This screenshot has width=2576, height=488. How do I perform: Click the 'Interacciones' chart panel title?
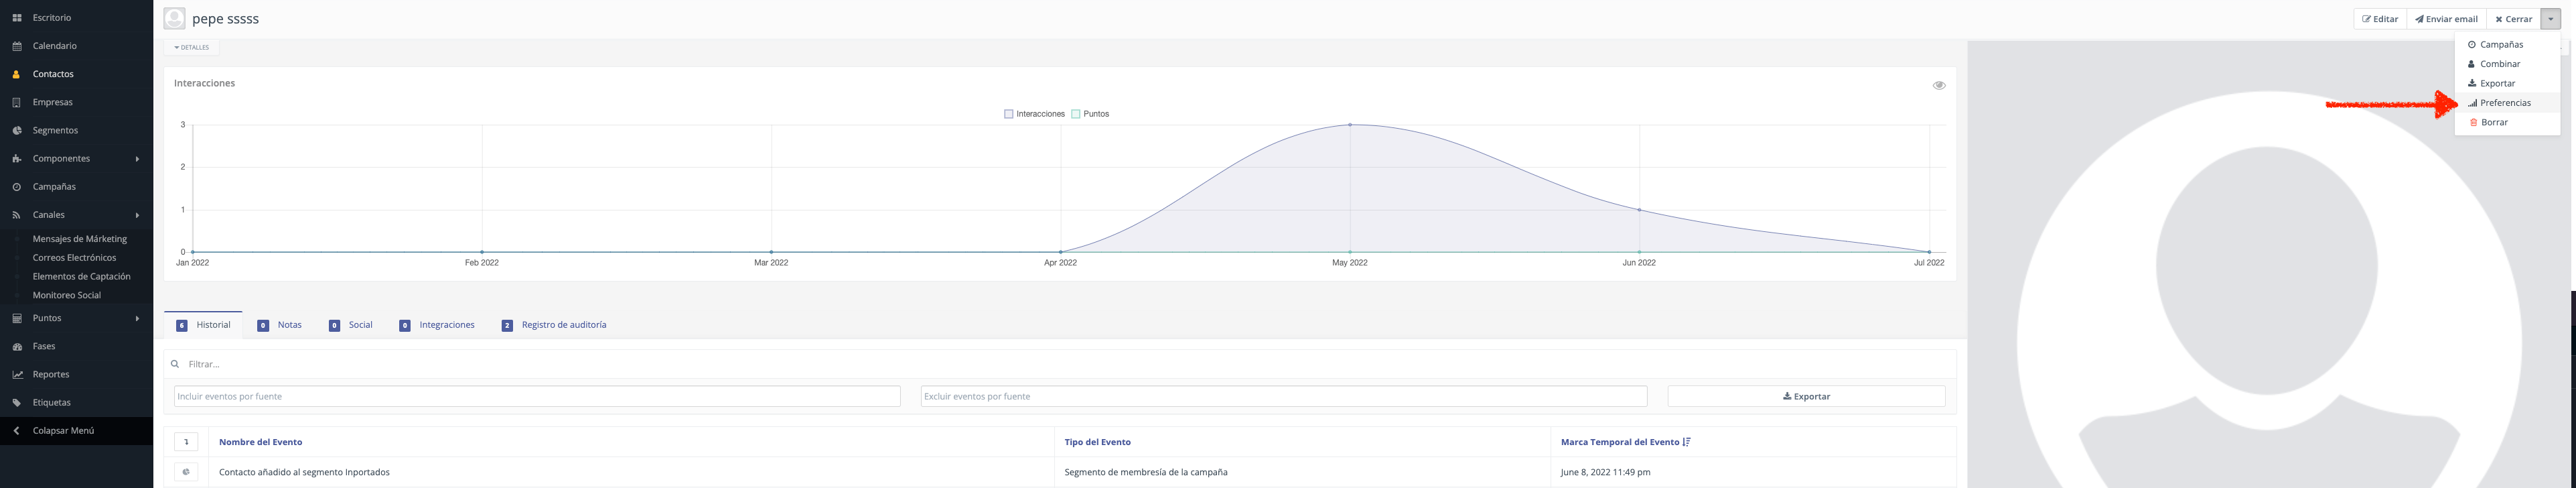pos(204,83)
